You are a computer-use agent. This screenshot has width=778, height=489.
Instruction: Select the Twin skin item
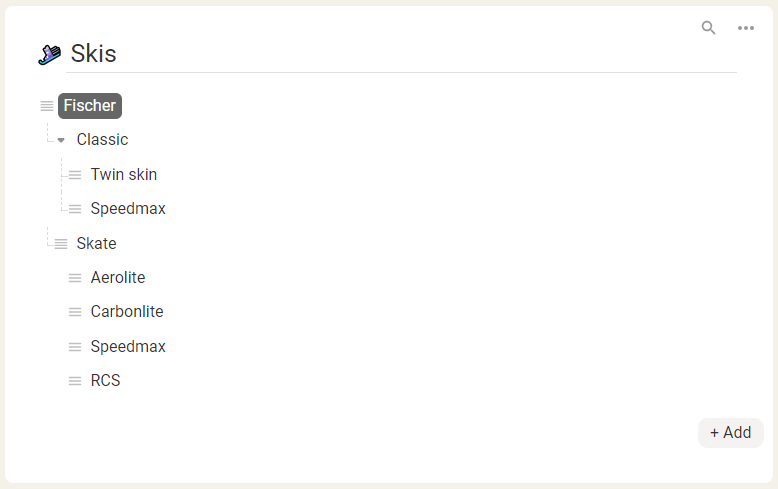tap(124, 175)
